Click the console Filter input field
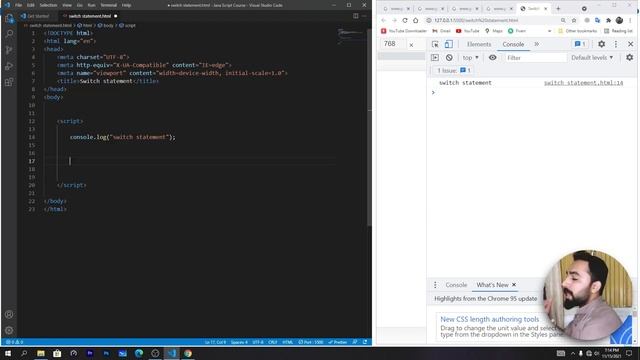 click(535, 58)
